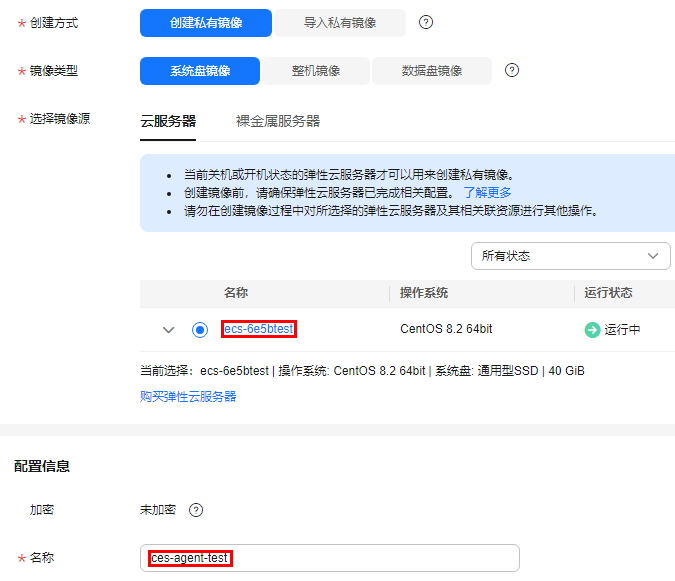675x581 pixels.
Task: Choose 系统盘镜像 image type
Action: tap(200, 71)
